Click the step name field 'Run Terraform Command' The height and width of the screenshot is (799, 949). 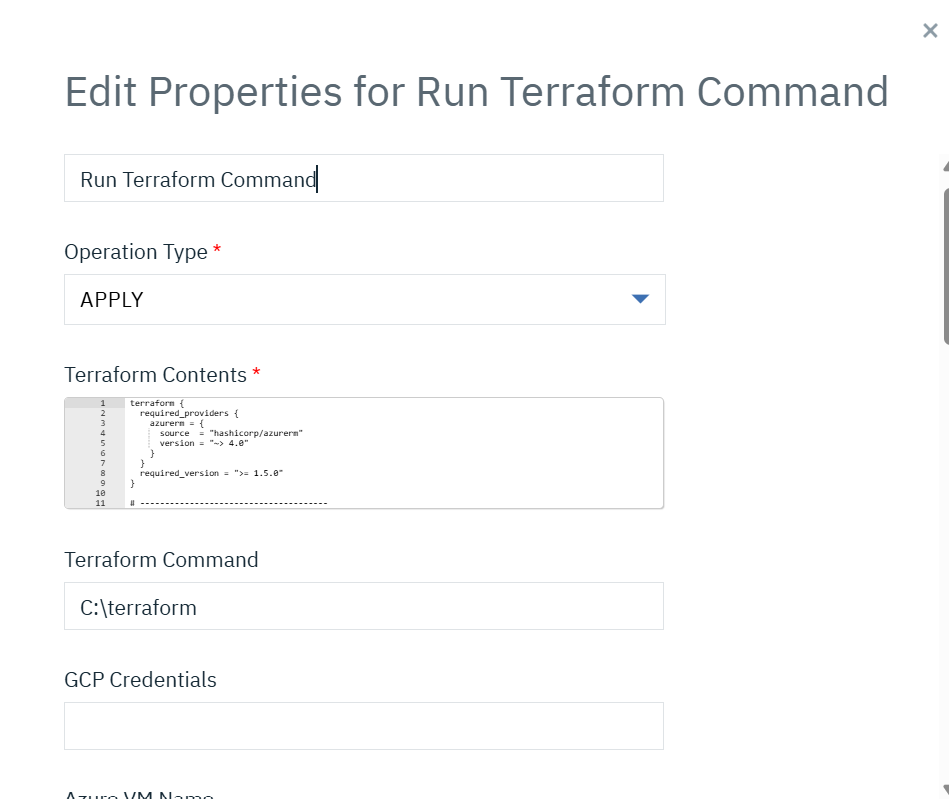[363, 179]
